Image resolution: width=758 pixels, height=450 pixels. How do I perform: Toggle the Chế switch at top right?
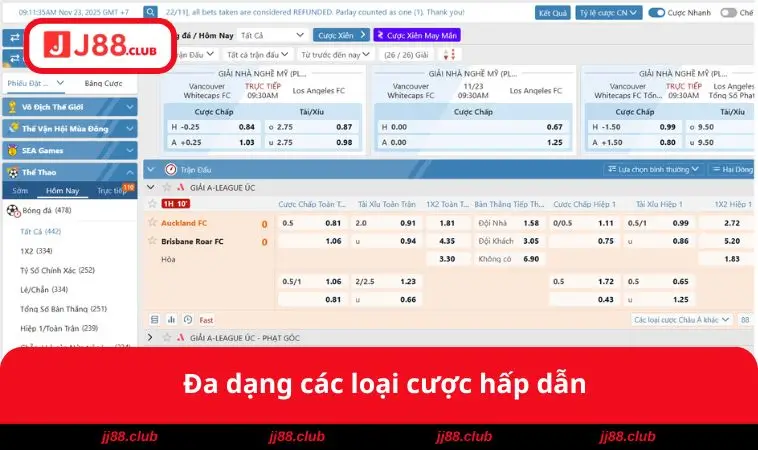728,13
